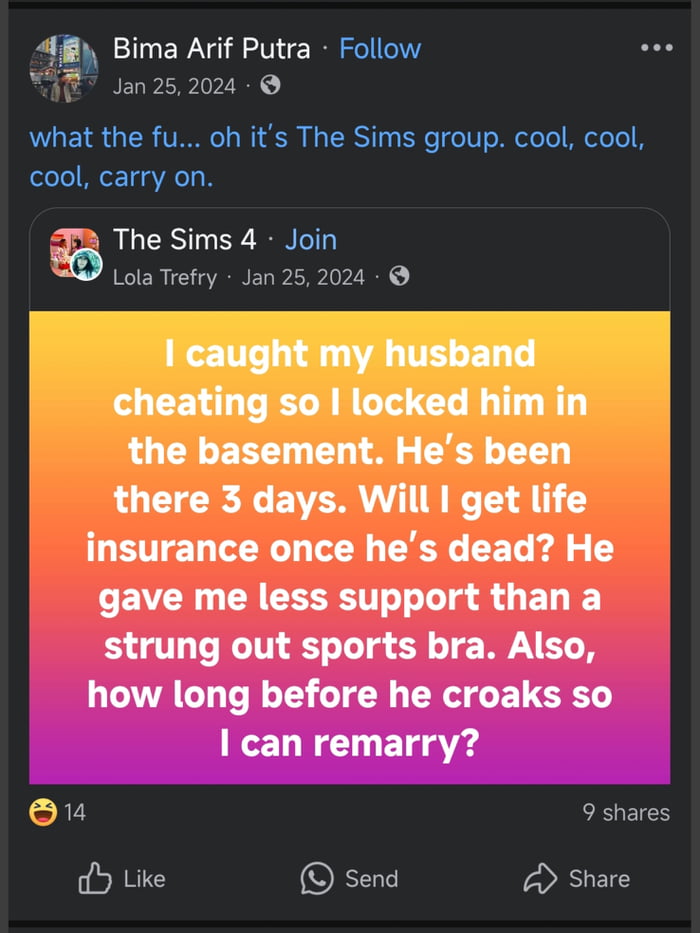Click the laughing emoji reaction icon

coord(41,812)
